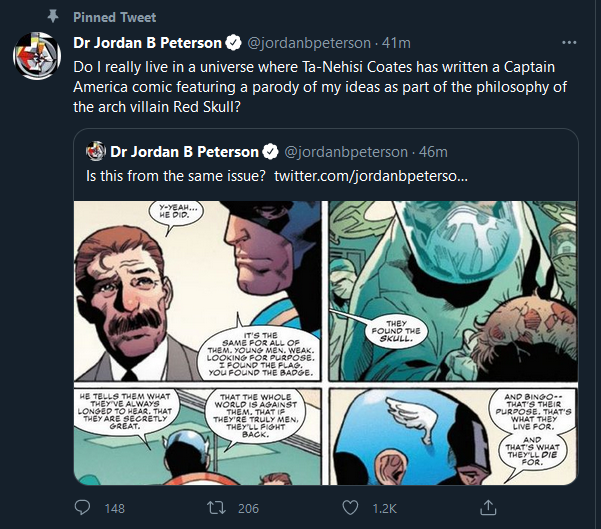Open the three-dot more options menu
Viewport: 601px width, 529px height.
pos(569,43)
